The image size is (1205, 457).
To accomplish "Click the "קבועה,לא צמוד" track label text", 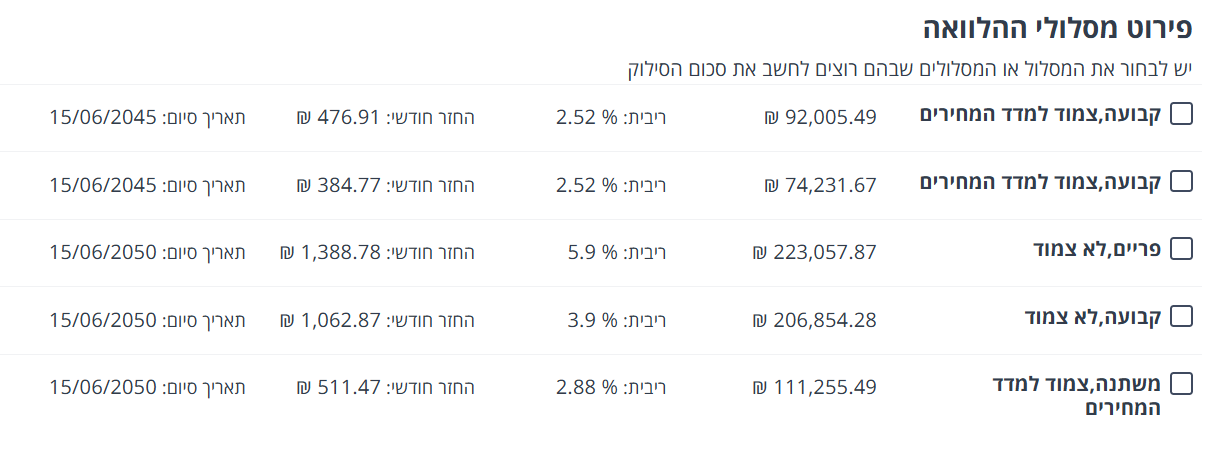I will point(1092,318).
